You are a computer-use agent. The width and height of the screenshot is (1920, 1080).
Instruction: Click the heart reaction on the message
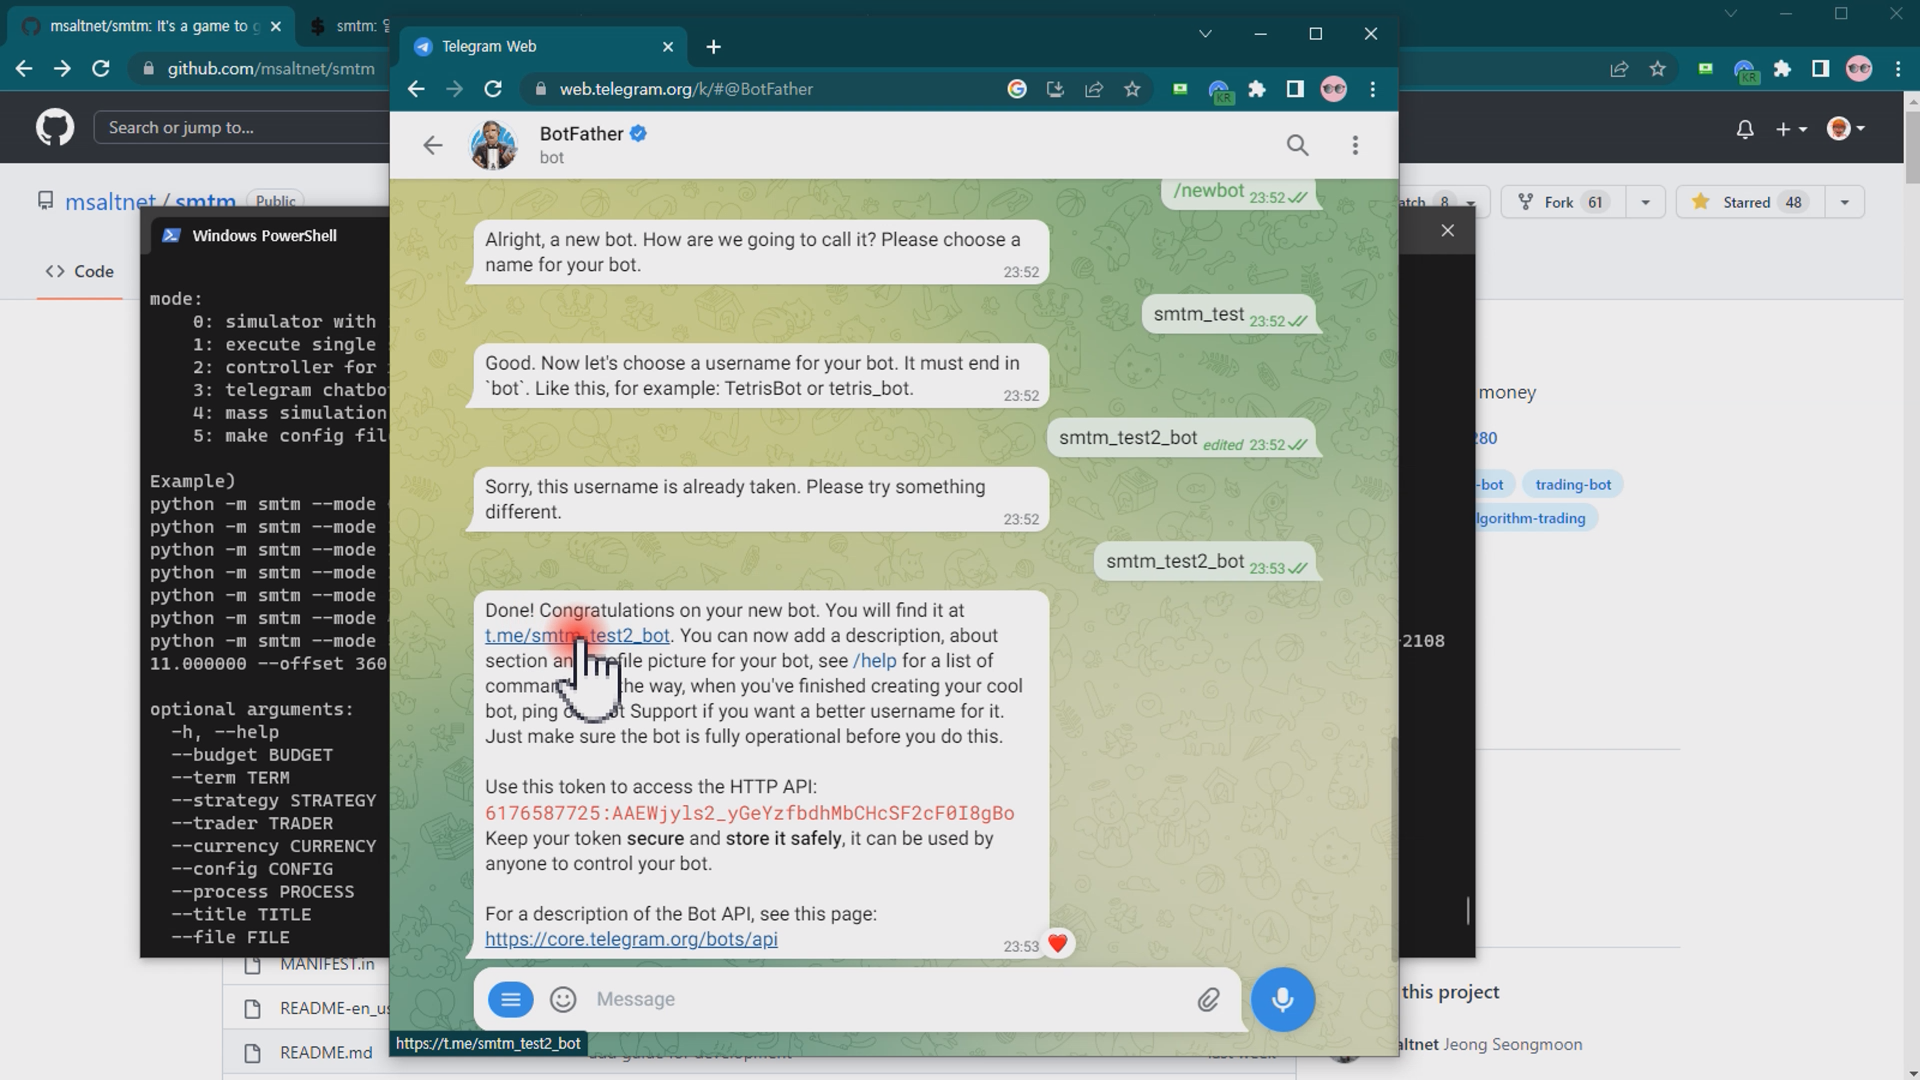(1058, 943)
